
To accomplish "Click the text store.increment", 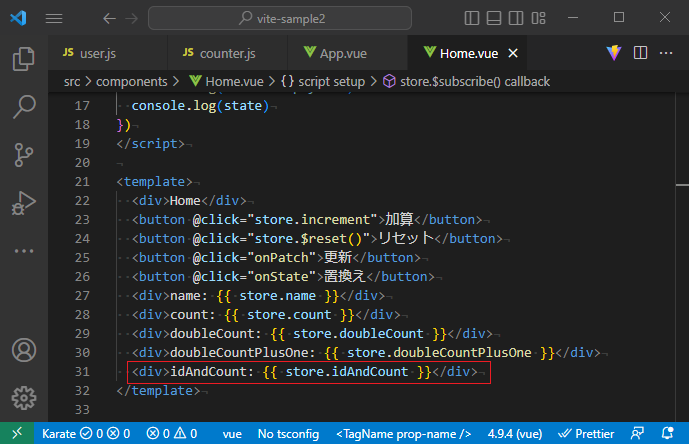I will 313,220.
